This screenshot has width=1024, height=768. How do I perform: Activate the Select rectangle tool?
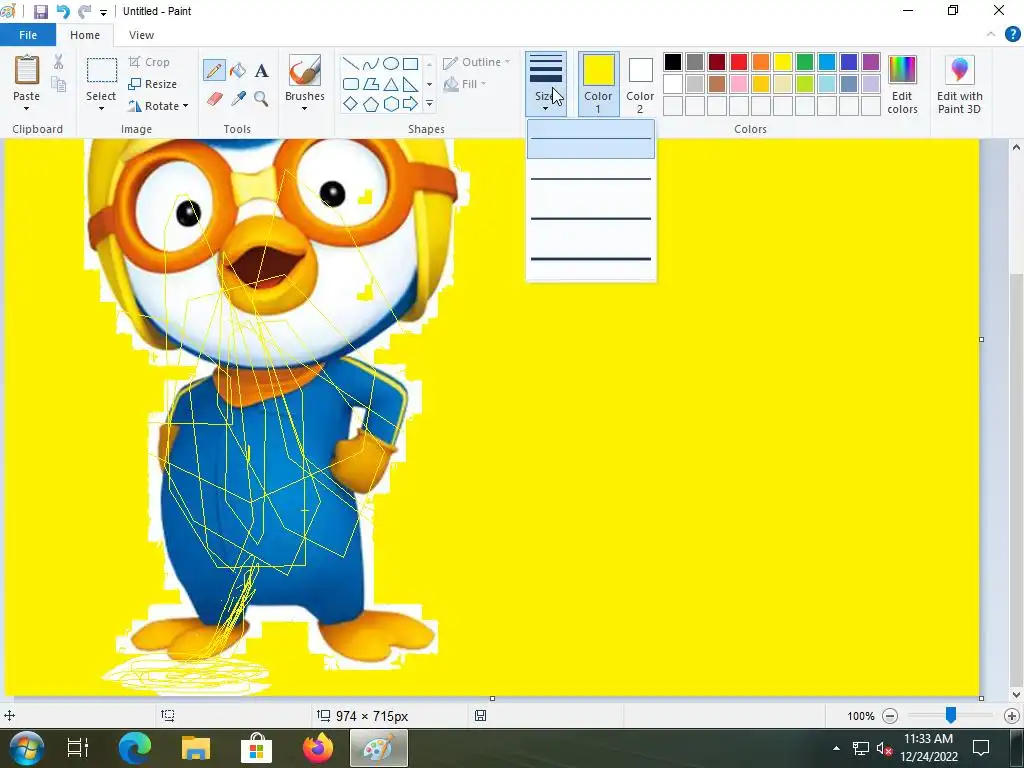coord(102,70)
